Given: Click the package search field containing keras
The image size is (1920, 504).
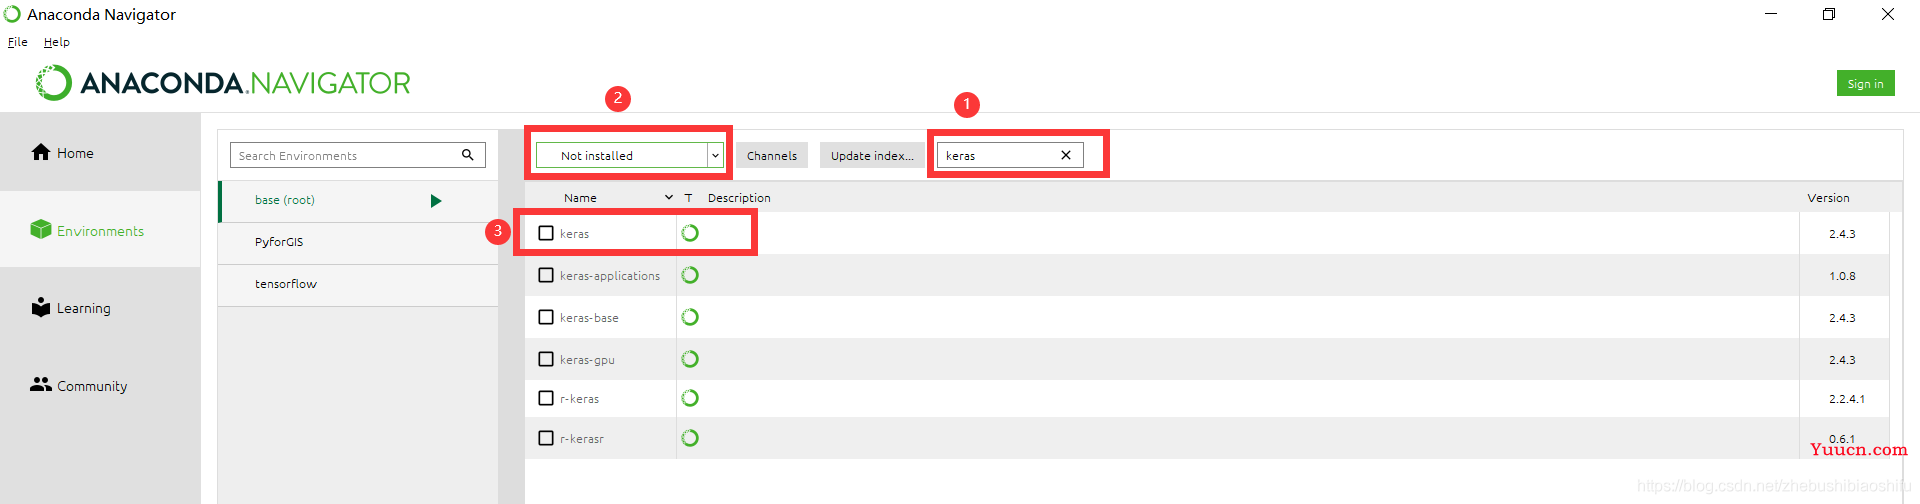Looking at the screenshot, I should [1010, 155].
